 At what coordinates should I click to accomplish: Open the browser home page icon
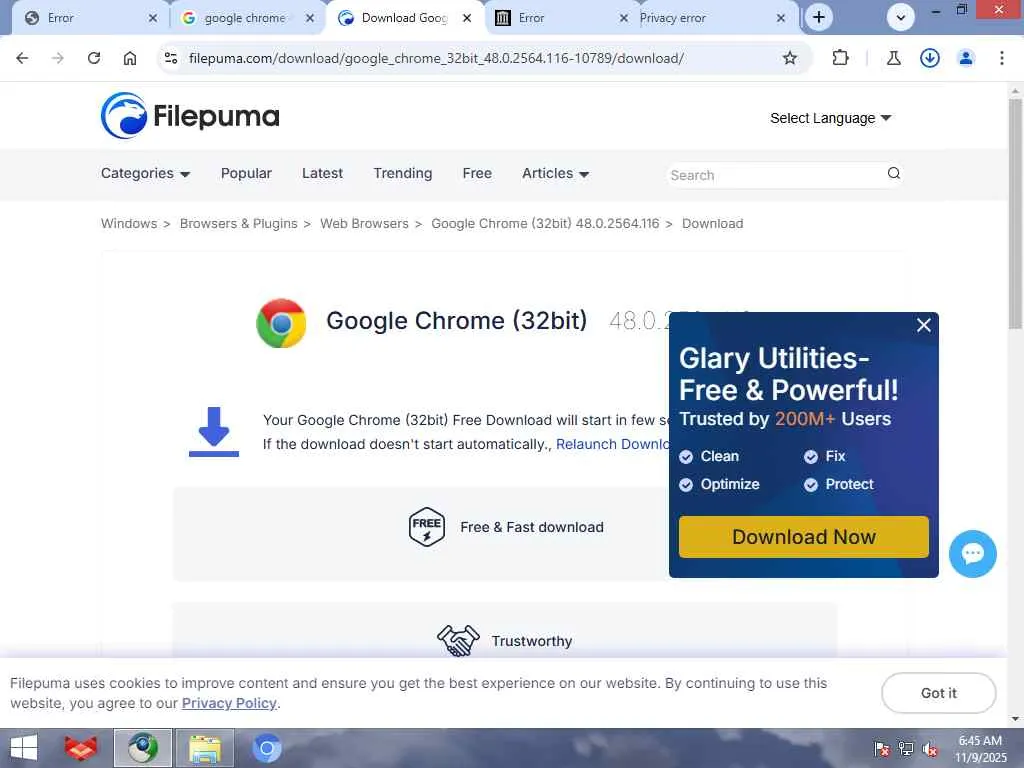click(x=130, y=58)
